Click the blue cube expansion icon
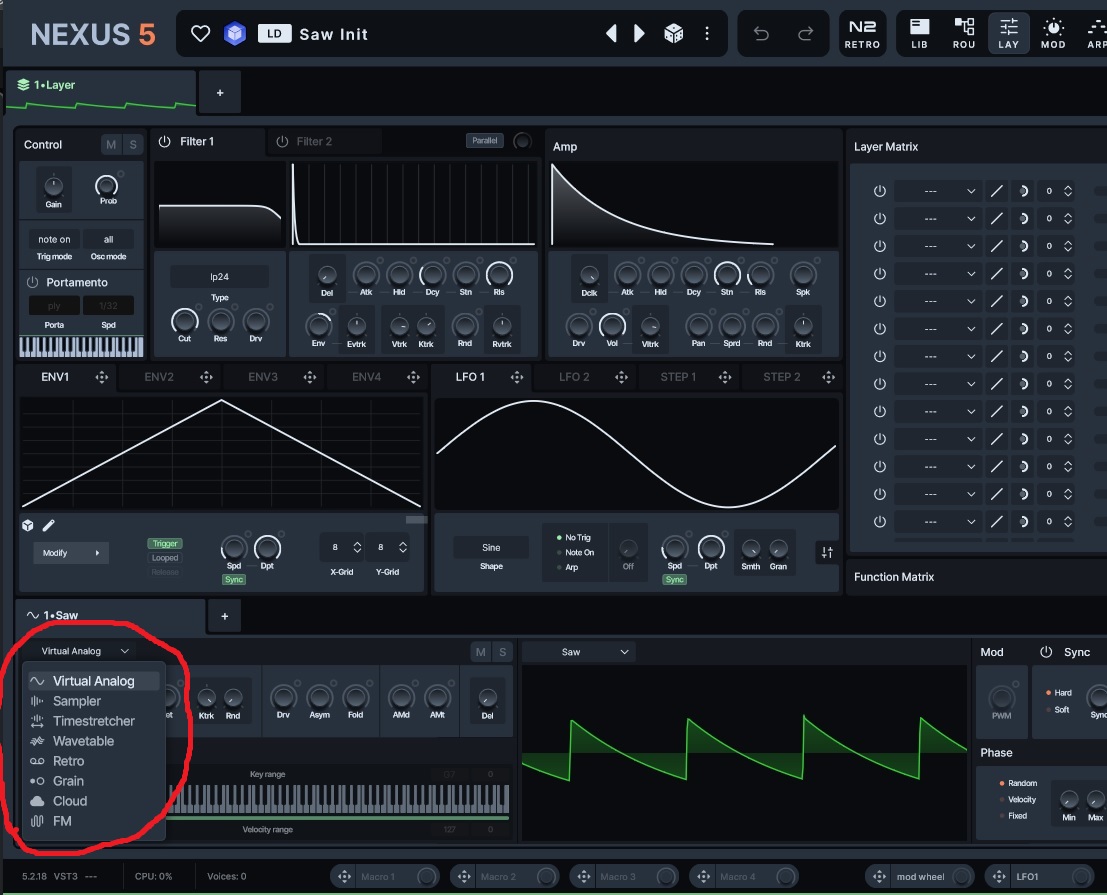Image resolution: width=1107 pixels, height=895 pixels. 234,33
